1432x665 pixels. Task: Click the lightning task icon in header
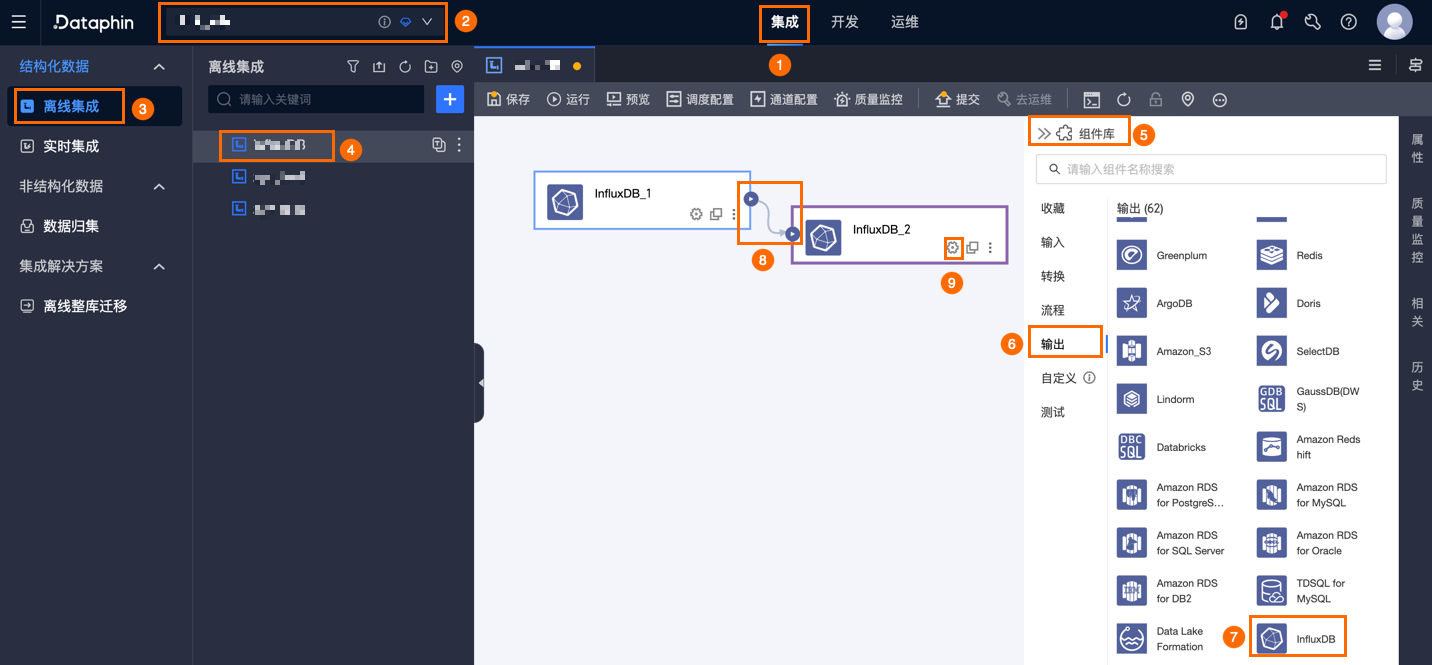pos(1241,22)
